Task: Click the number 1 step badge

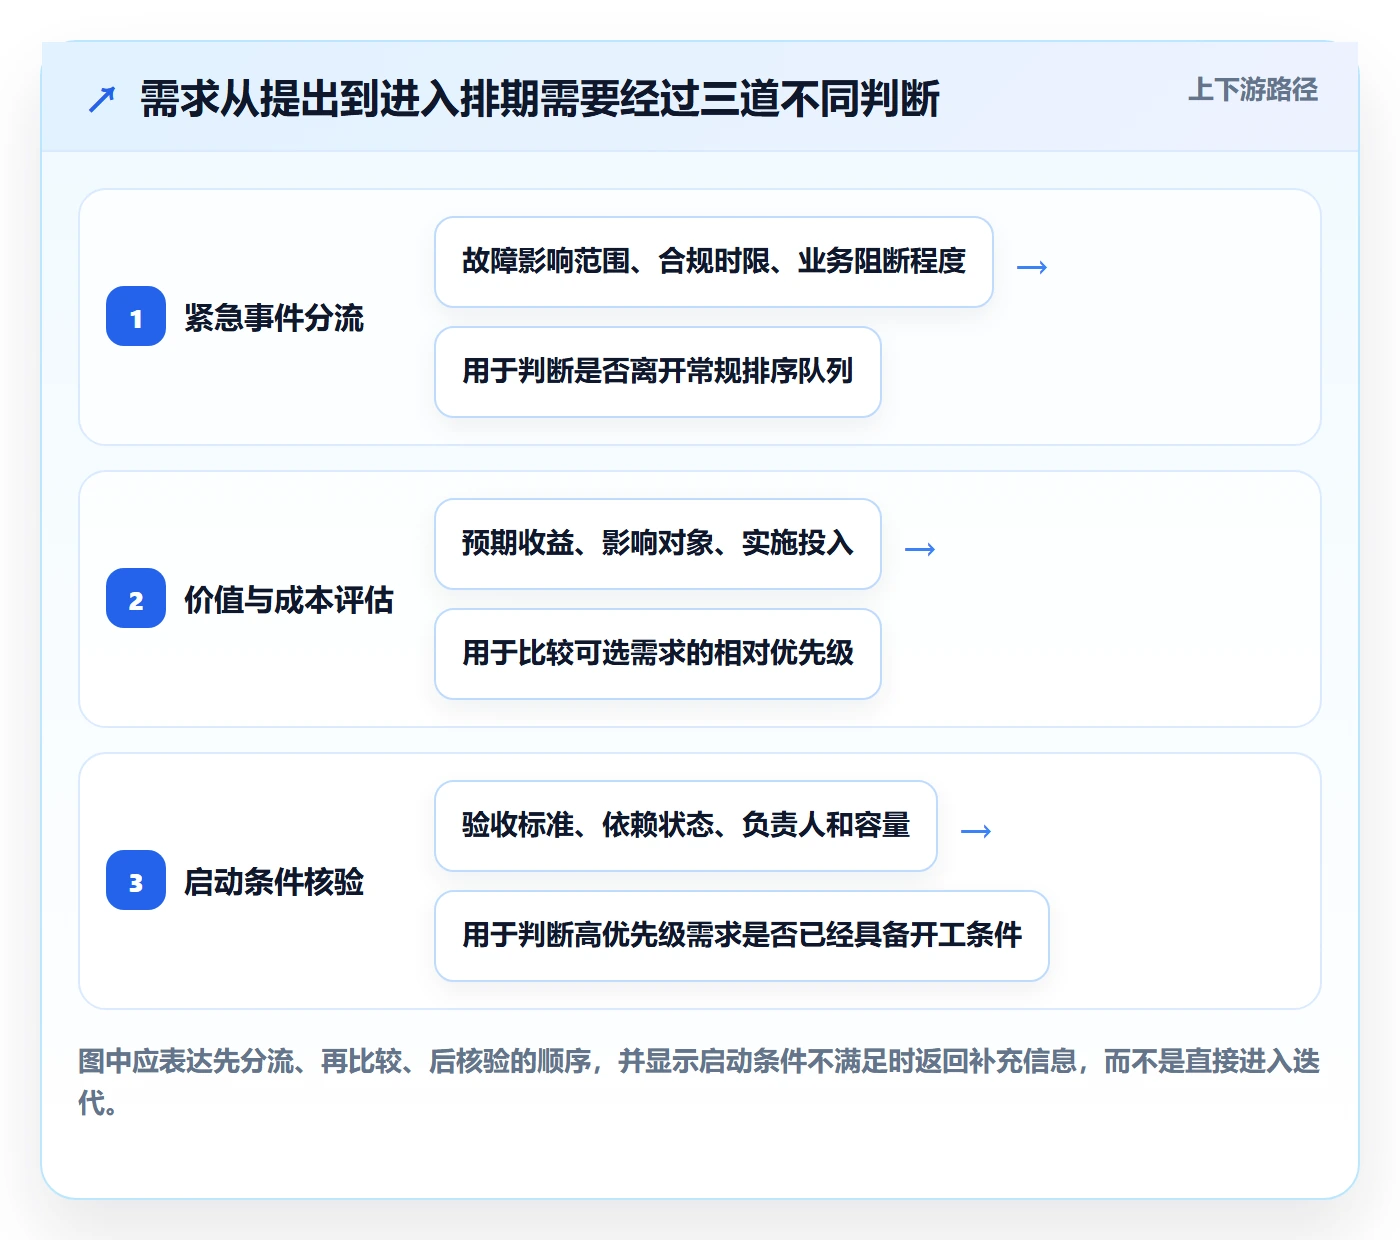Action: coord(136,317)
